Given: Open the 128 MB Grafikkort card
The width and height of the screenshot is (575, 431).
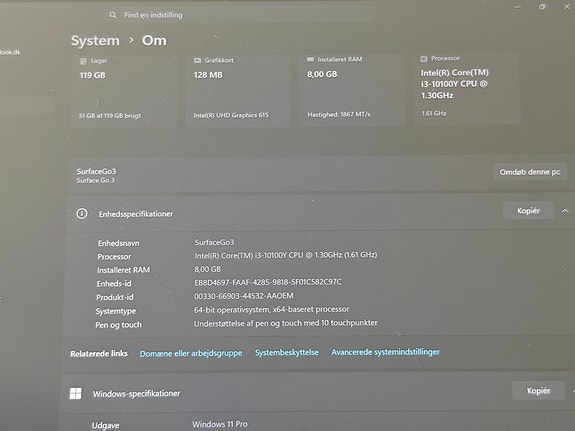Looking at the screenshot, I should click(x=238, y=90).
